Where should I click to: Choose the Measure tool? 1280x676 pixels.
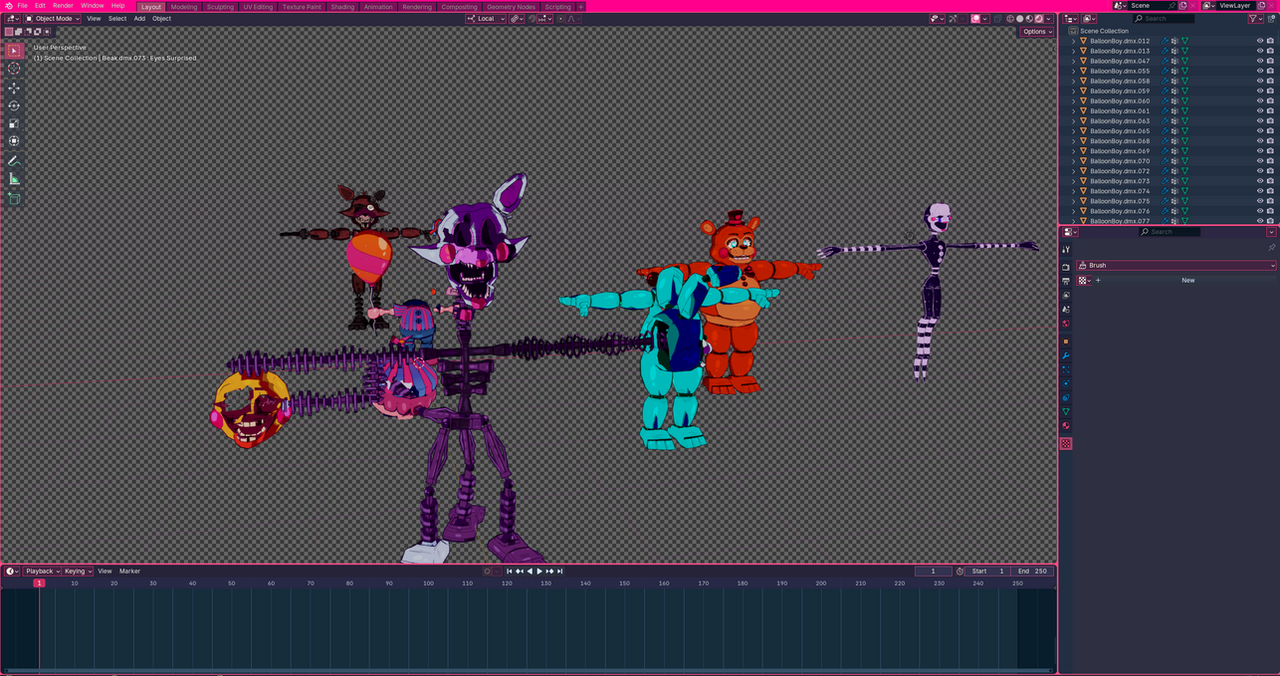point(14,179)
